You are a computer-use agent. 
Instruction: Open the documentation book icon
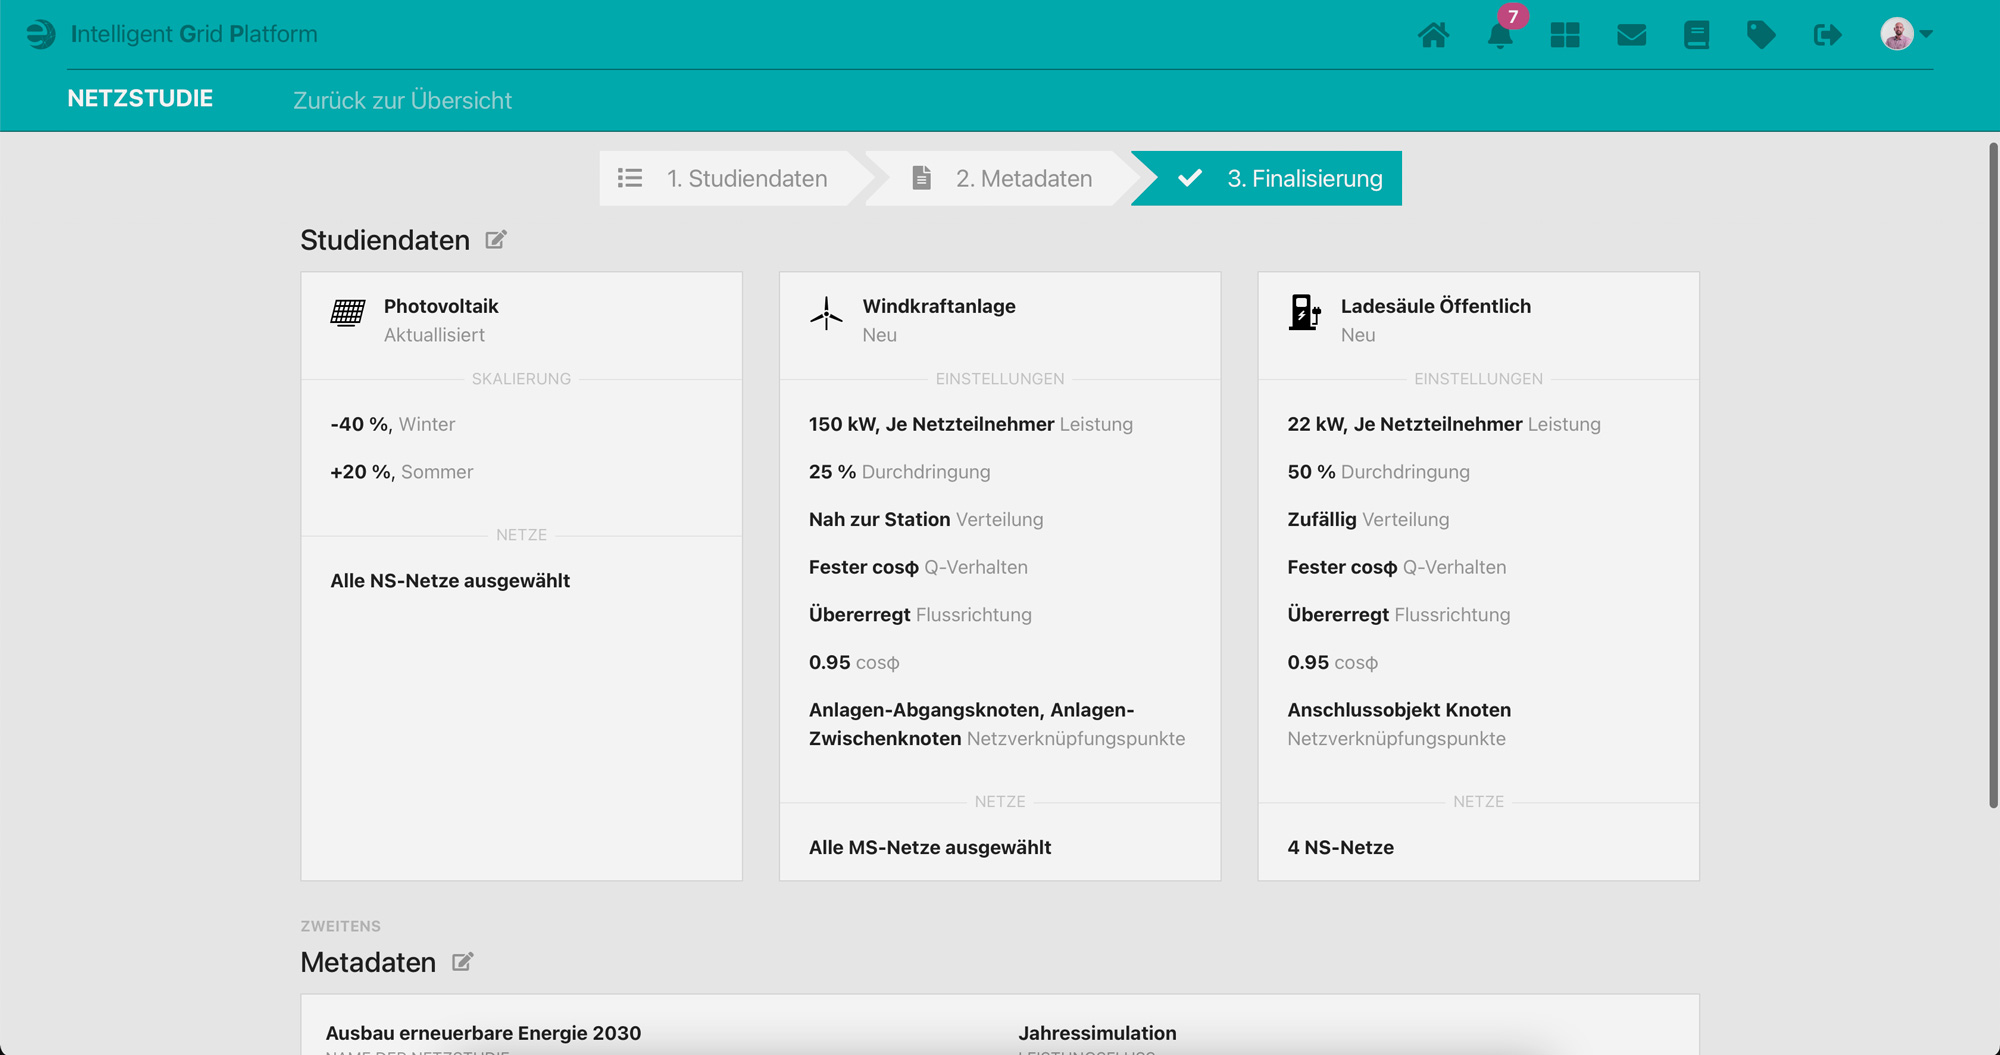click(1696, 35)
